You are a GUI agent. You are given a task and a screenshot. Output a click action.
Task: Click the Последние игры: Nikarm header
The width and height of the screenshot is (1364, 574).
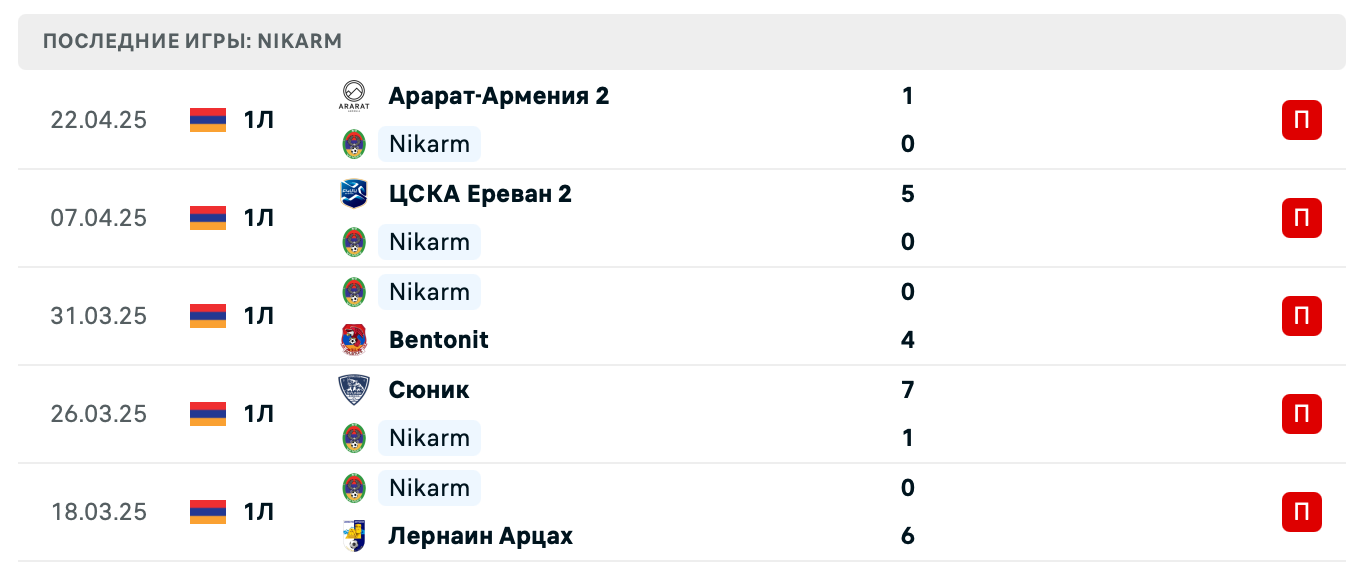[x=192, y=41]
